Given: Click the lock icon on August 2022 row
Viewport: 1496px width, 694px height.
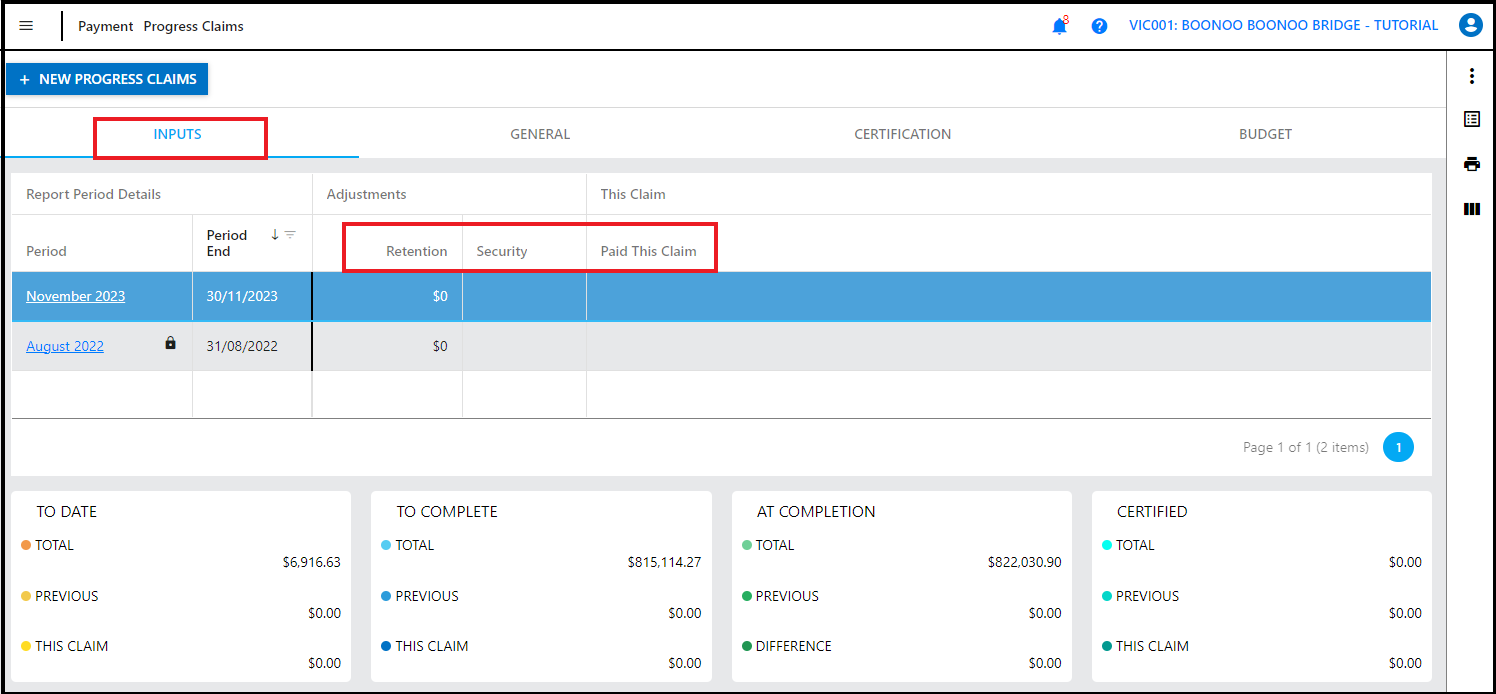Looking at the screenshot, I should coord(170,343).
